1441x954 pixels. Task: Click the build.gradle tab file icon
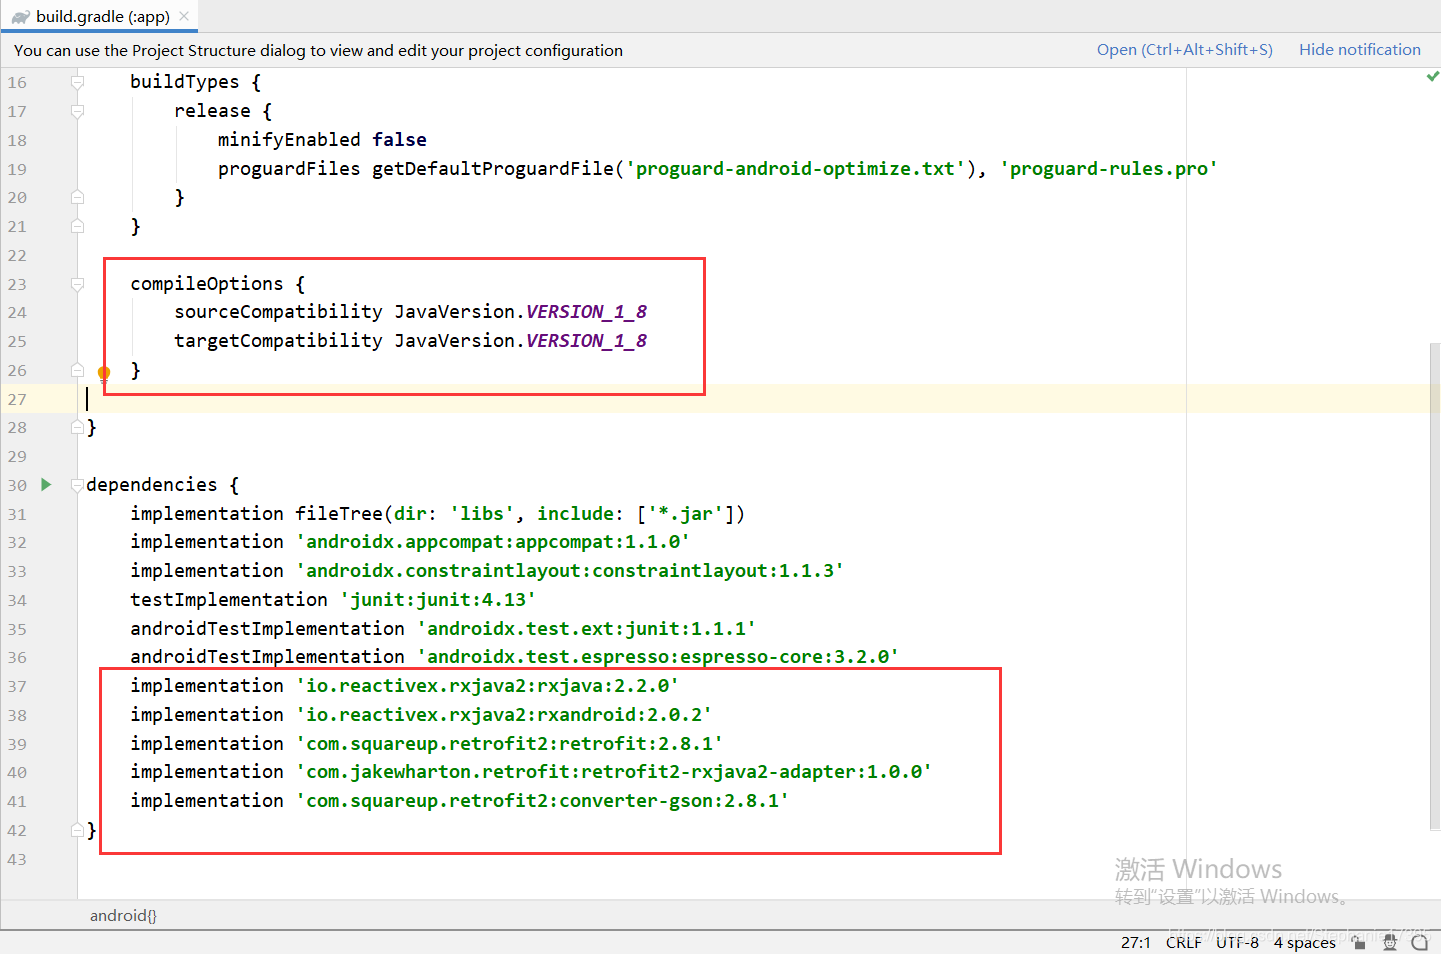pos(21,17)
